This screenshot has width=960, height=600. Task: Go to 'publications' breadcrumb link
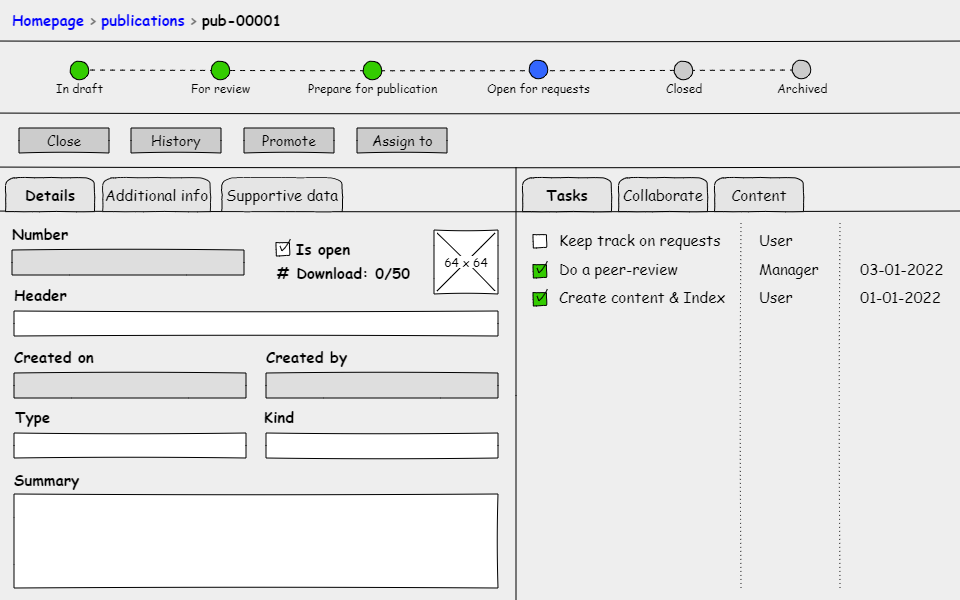pyautogui.click(x=142, y=21)
